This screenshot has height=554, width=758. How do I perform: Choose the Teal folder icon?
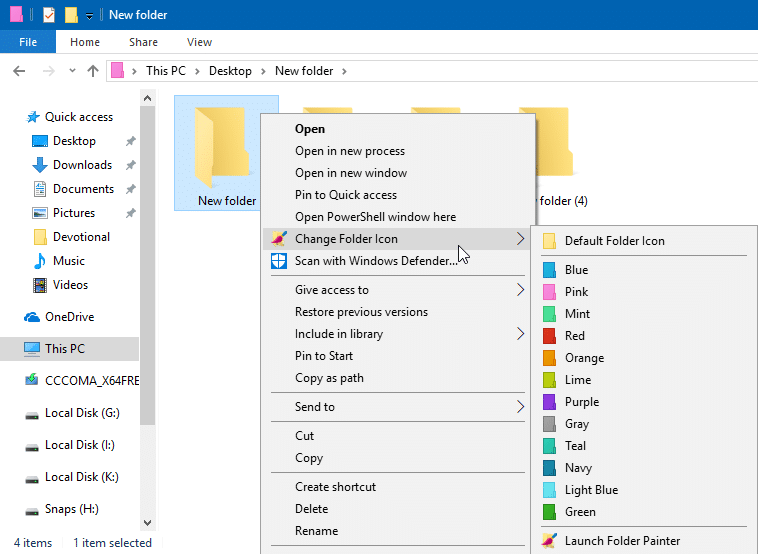click(644, 446)
